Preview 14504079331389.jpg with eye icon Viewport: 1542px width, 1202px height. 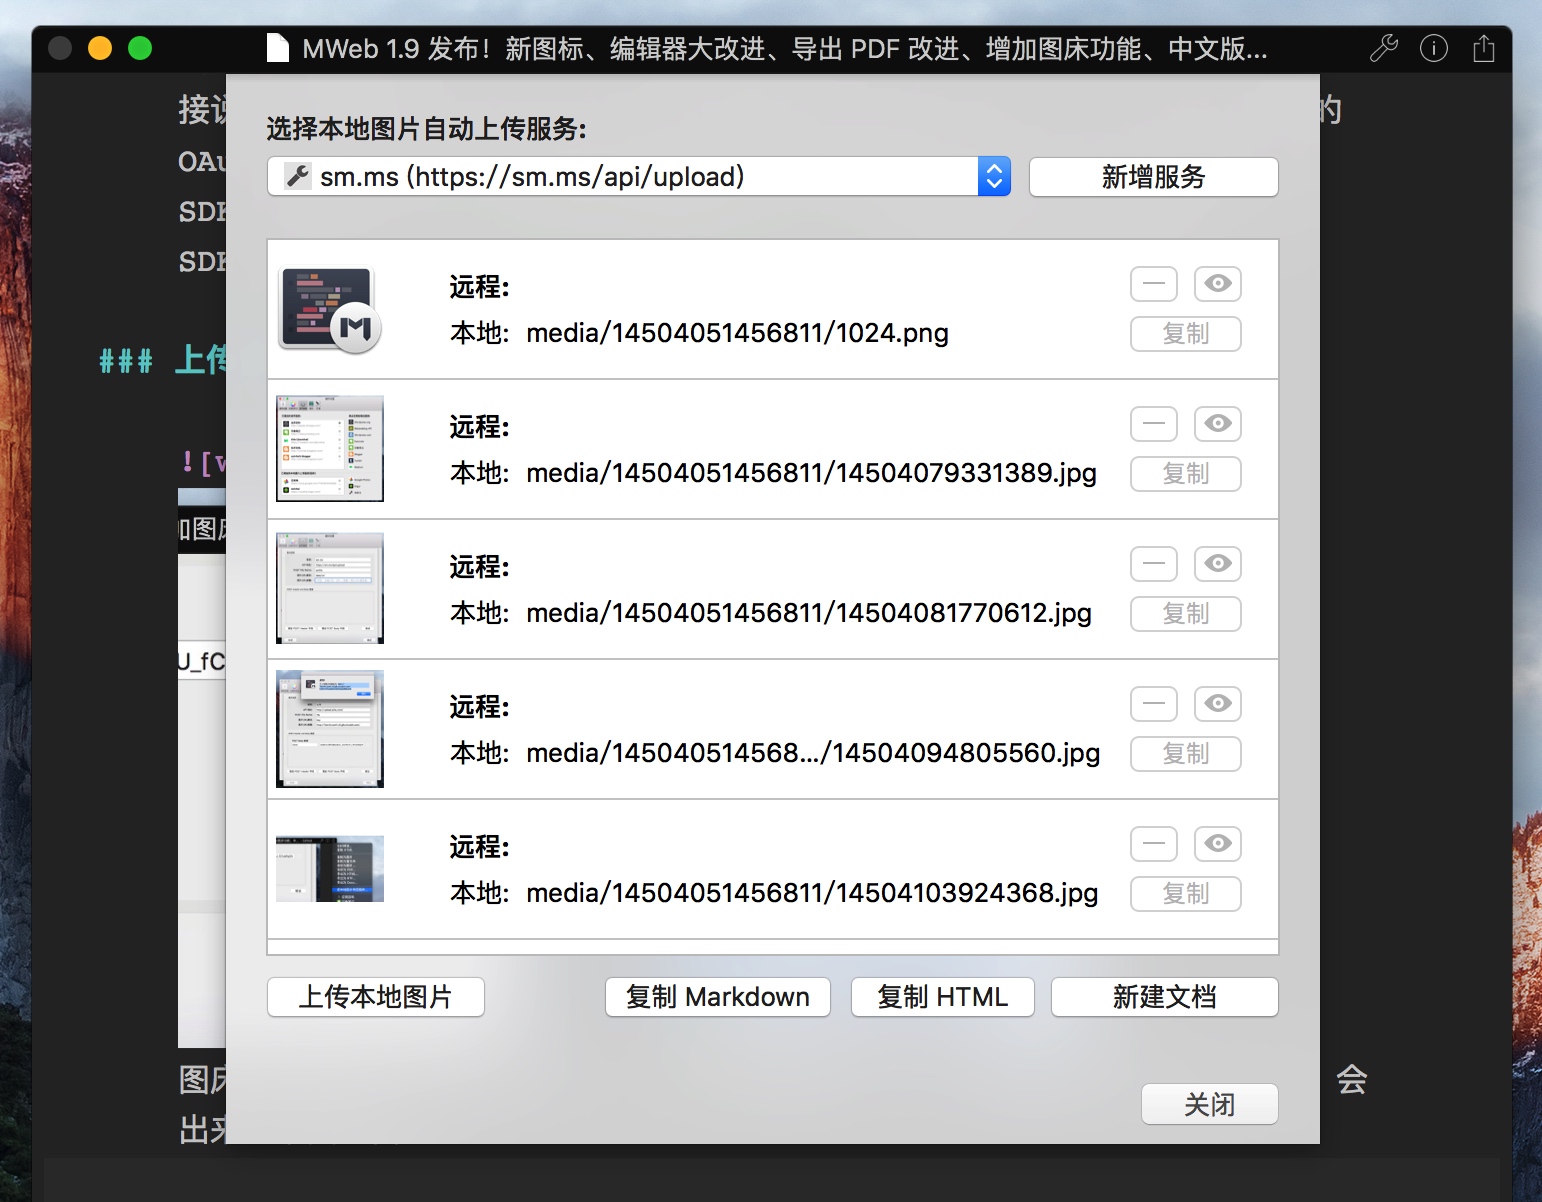coord(1217,424)
